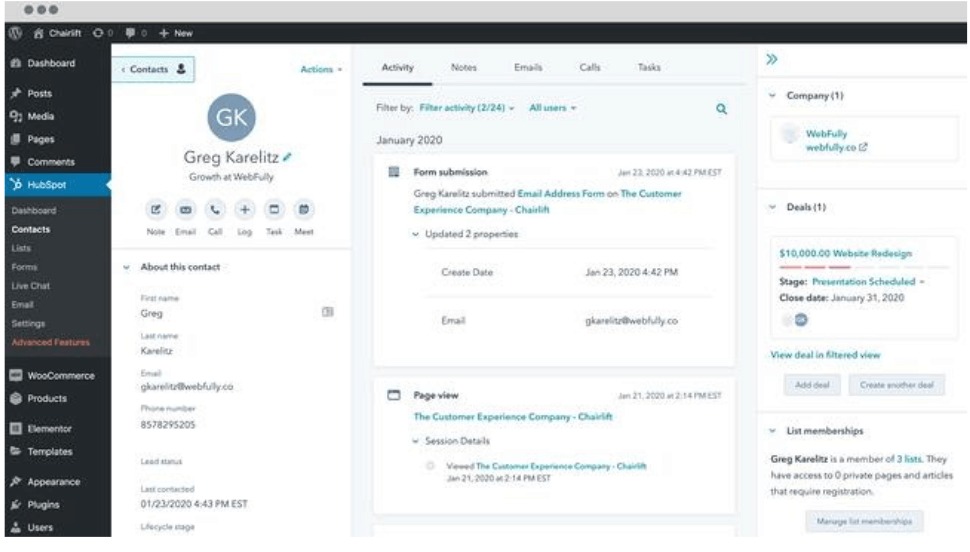
Task: Open the Actions dropdown
Action: 321,69
